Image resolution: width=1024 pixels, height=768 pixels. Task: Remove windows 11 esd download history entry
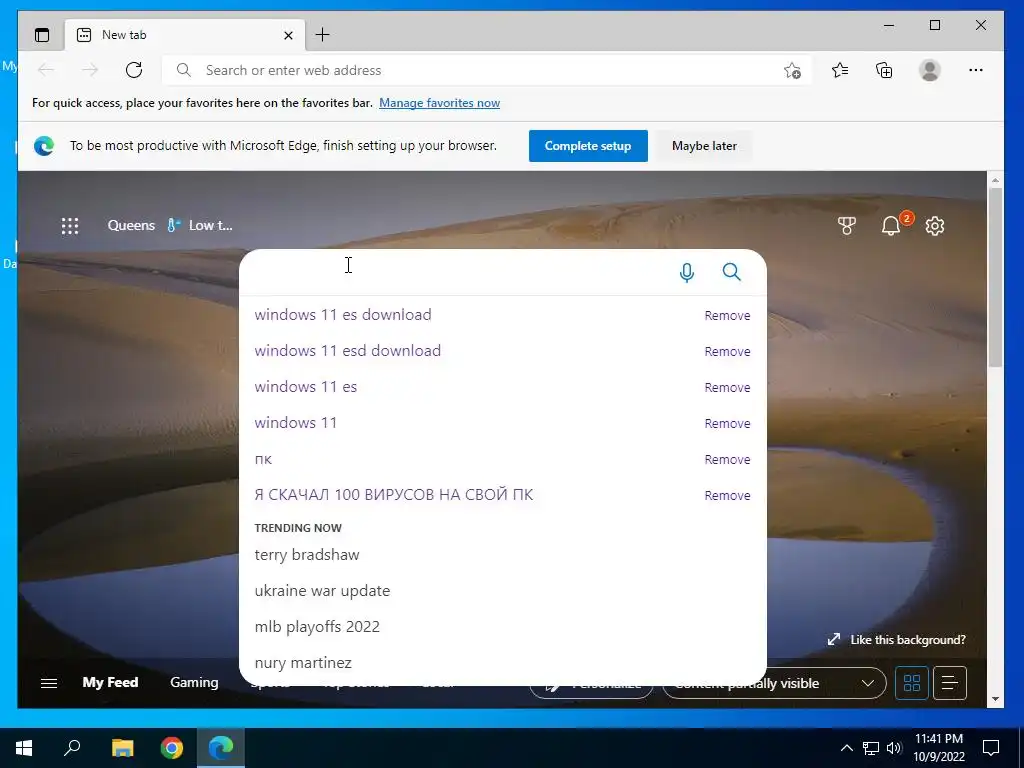coord(727,351)
